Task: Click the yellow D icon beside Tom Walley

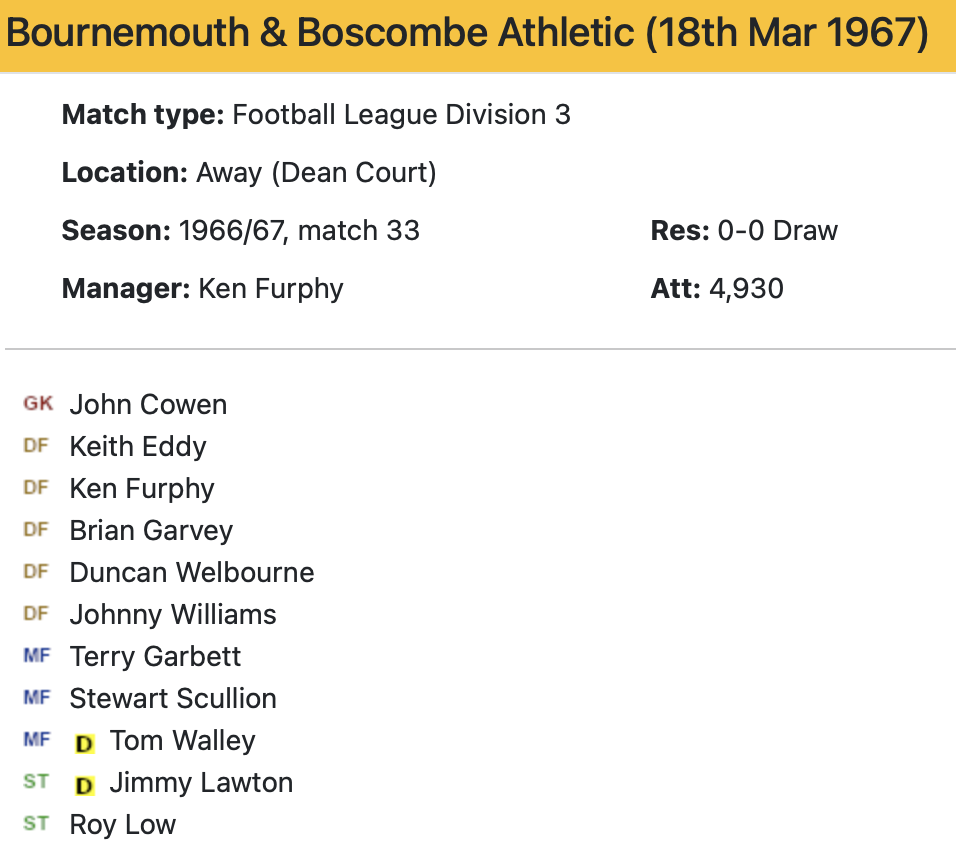Action: (x=85, y=742)
